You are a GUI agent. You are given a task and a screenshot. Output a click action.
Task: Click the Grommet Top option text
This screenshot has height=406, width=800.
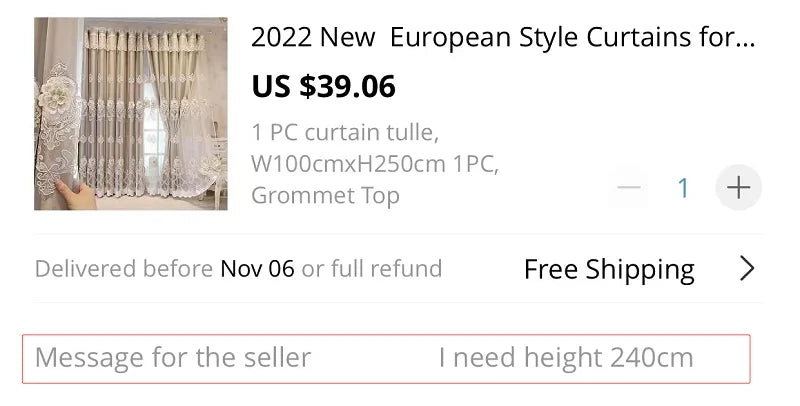pyautogui.click(x=325, y=195)
